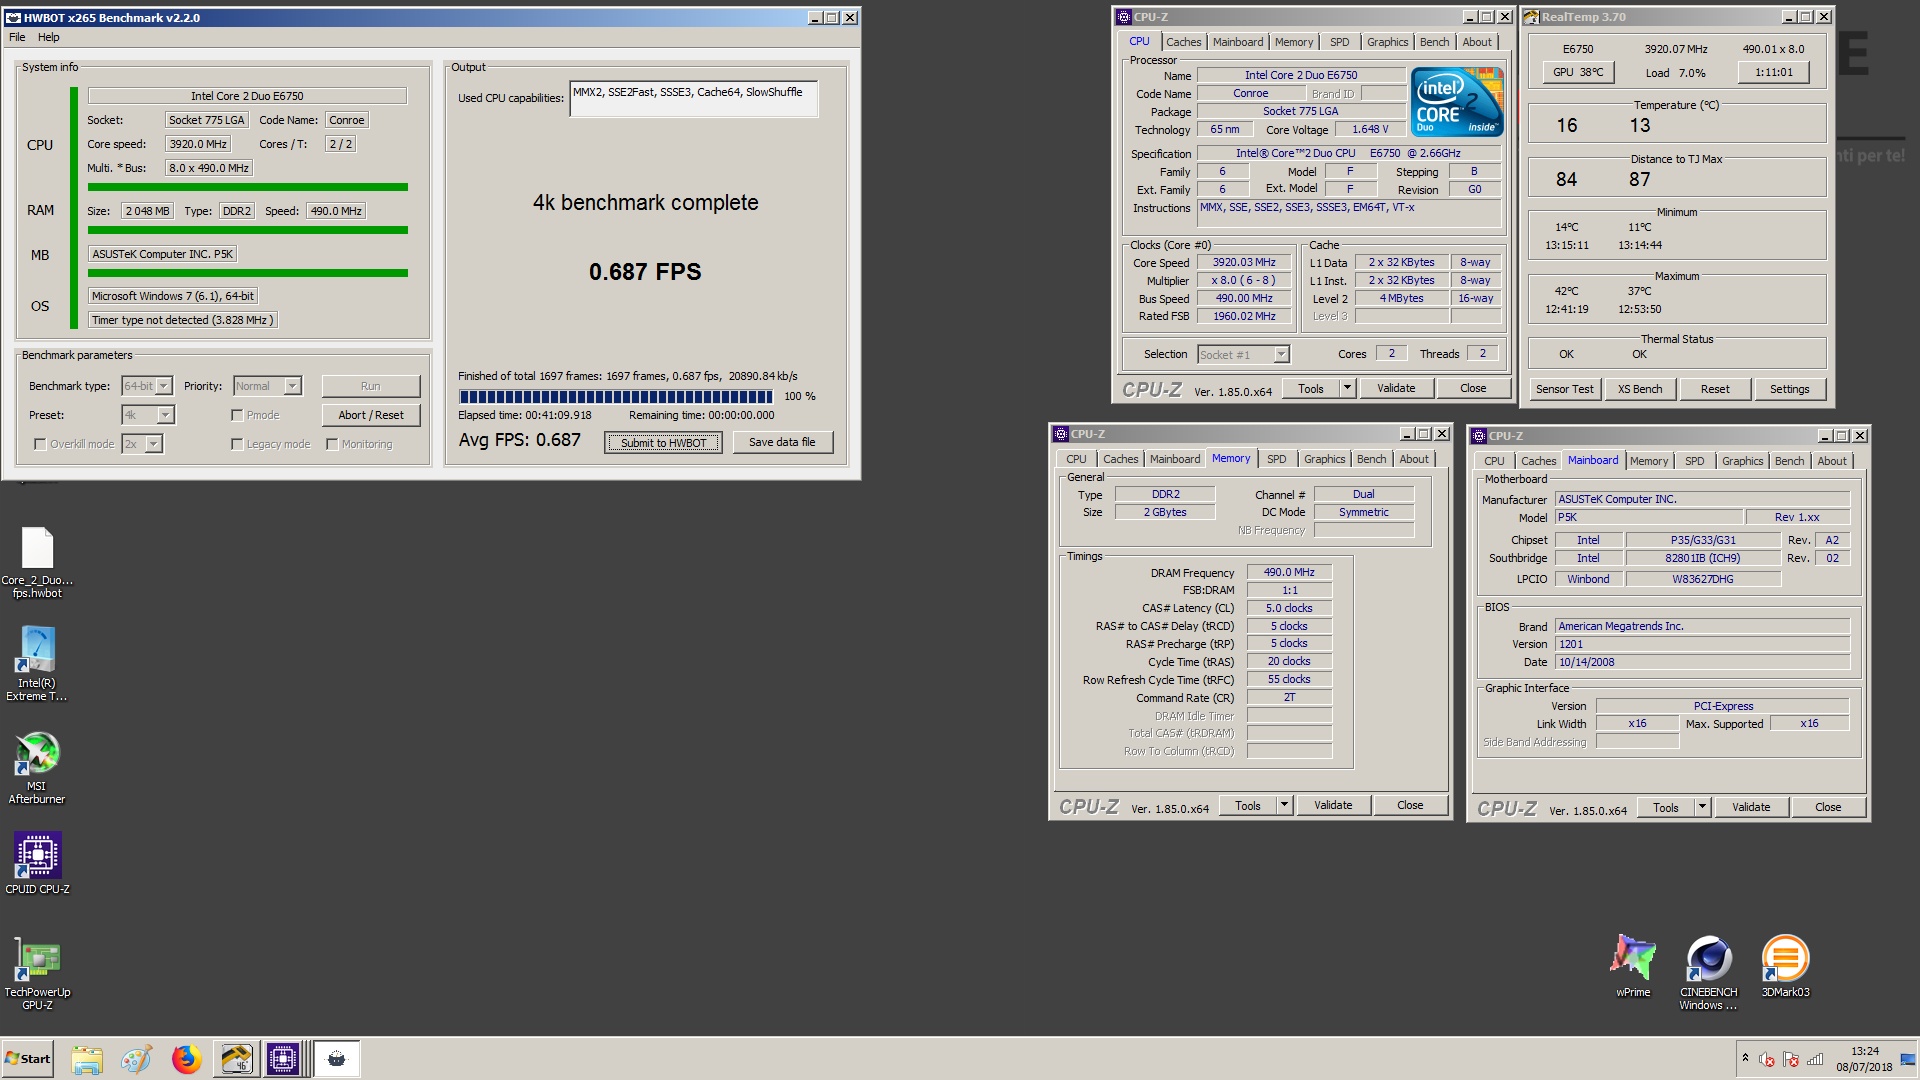
Task: Open the Help menu in HWBOT x265
Action: (x=49, y=37)
